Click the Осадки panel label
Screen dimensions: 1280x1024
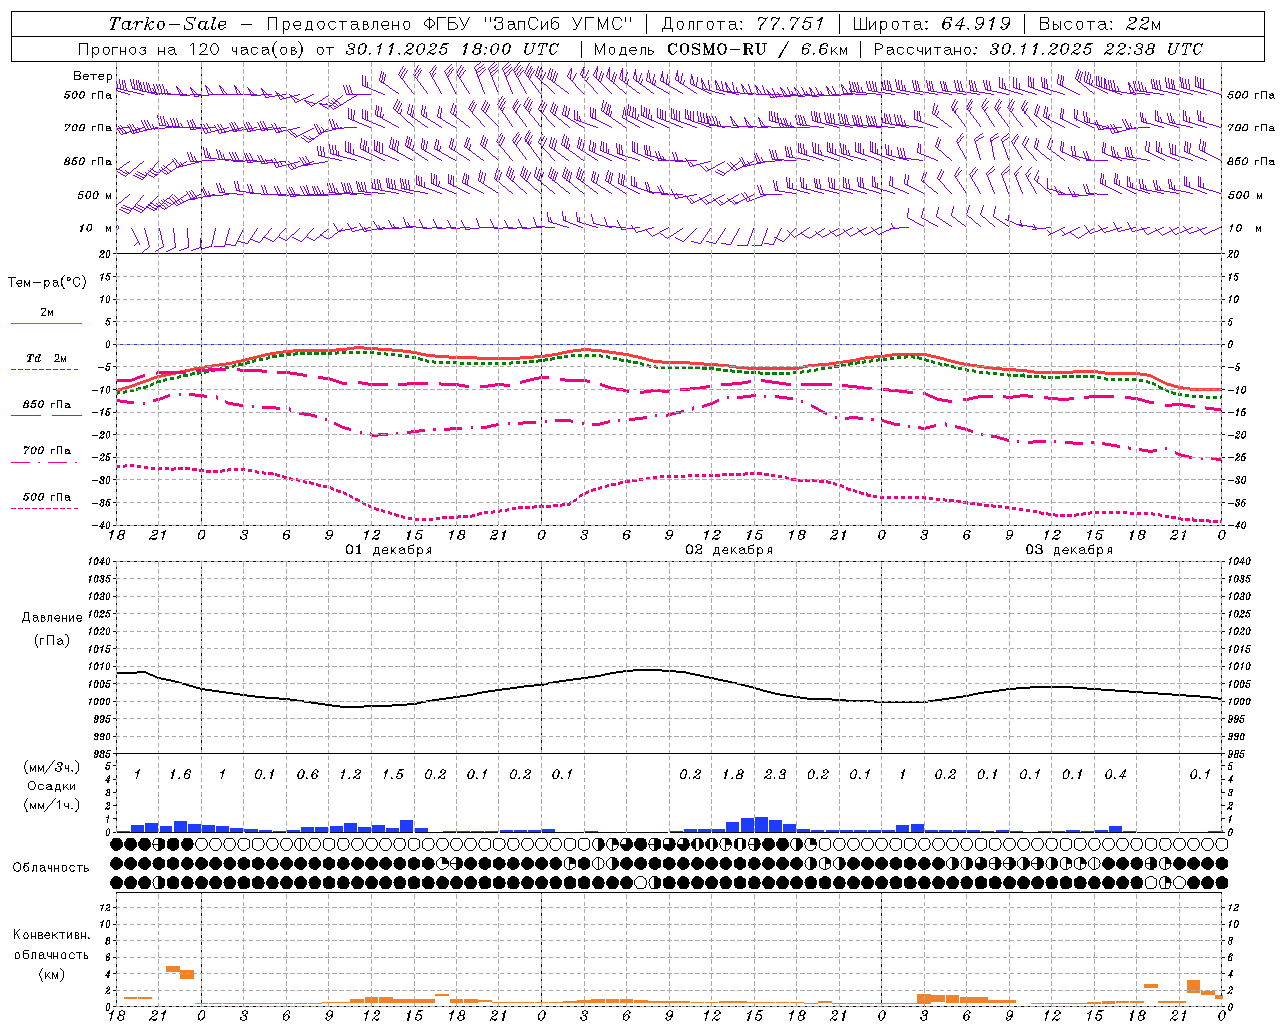tap(51, 786)
